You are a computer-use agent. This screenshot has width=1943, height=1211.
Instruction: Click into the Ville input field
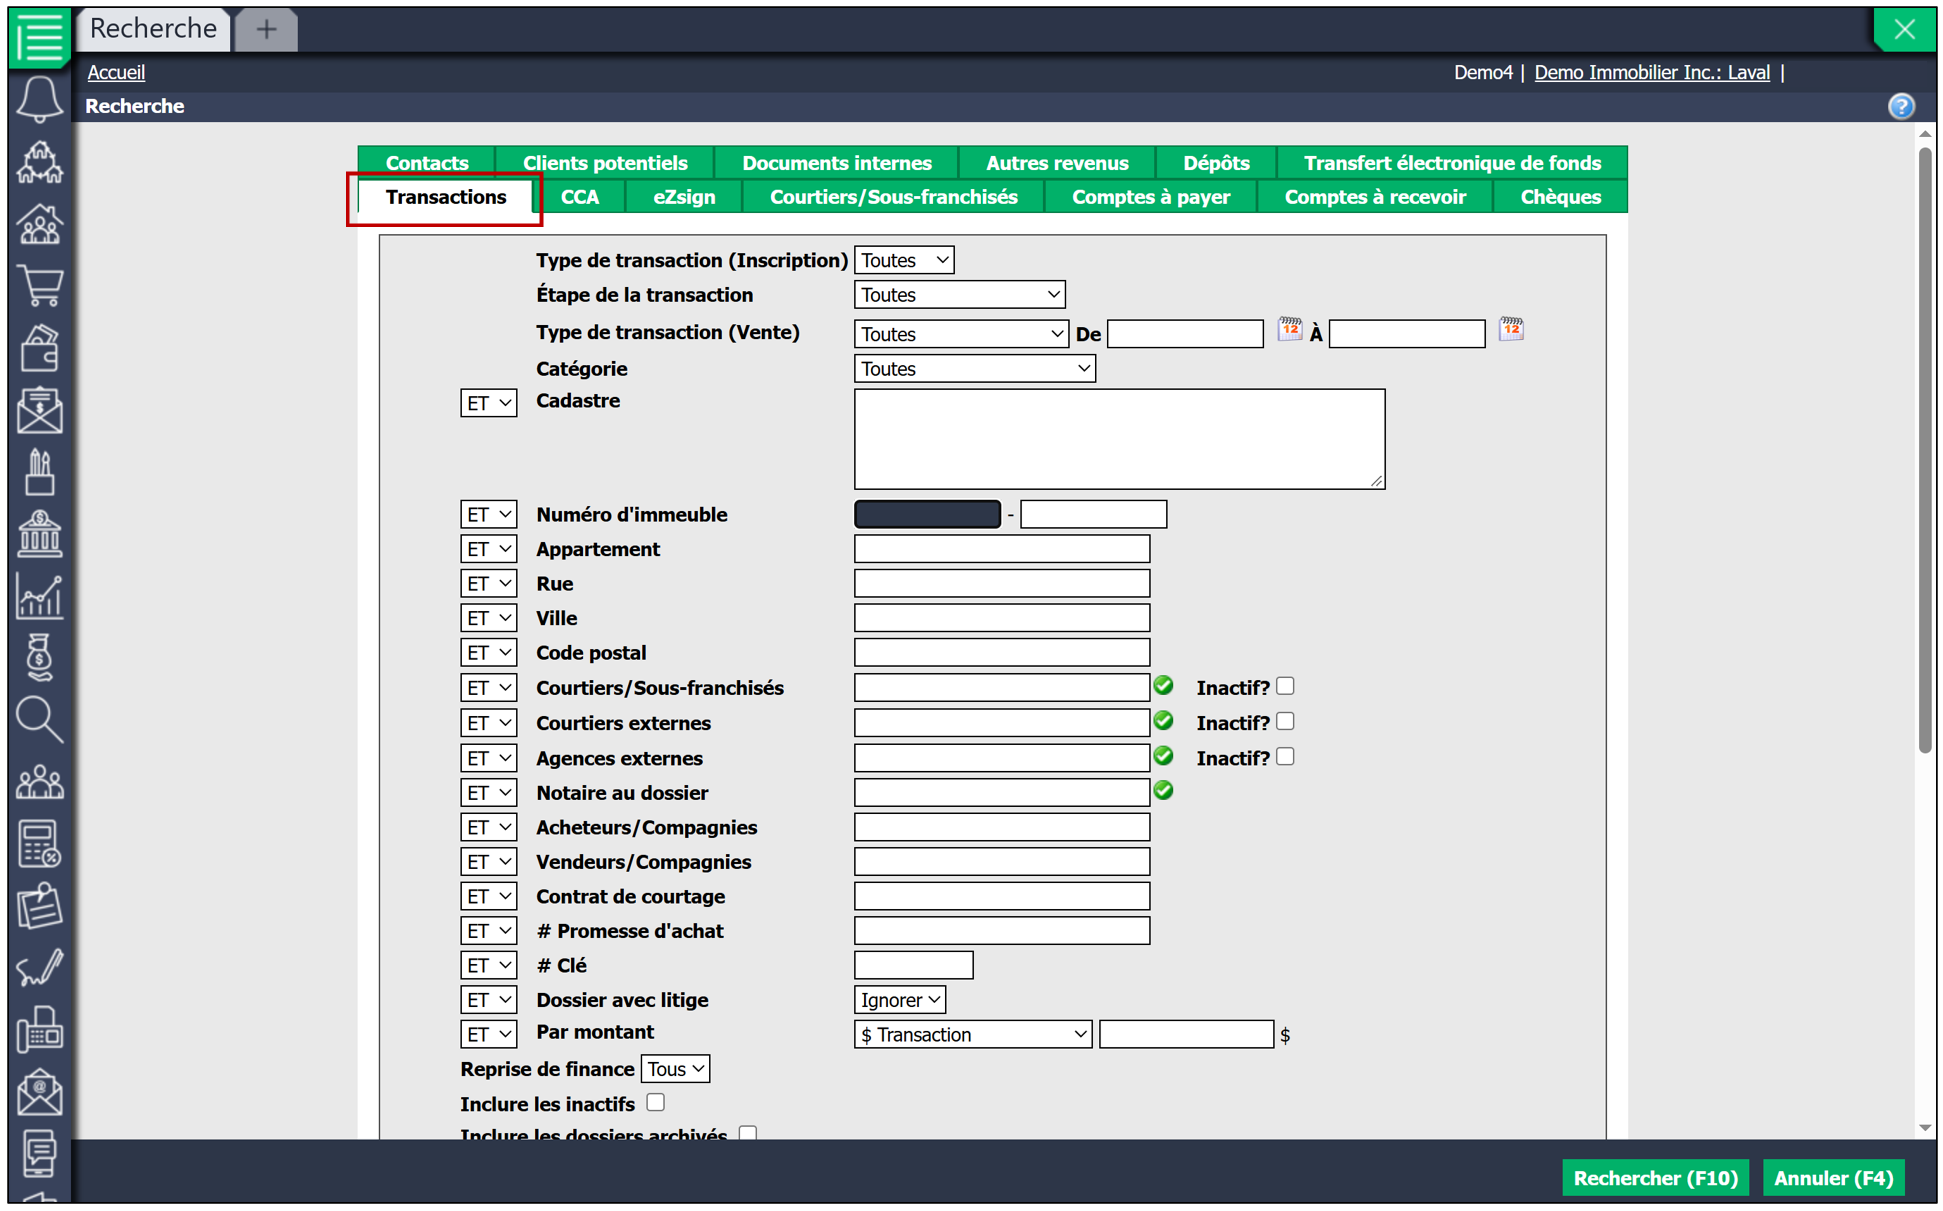click(1001, 618)
